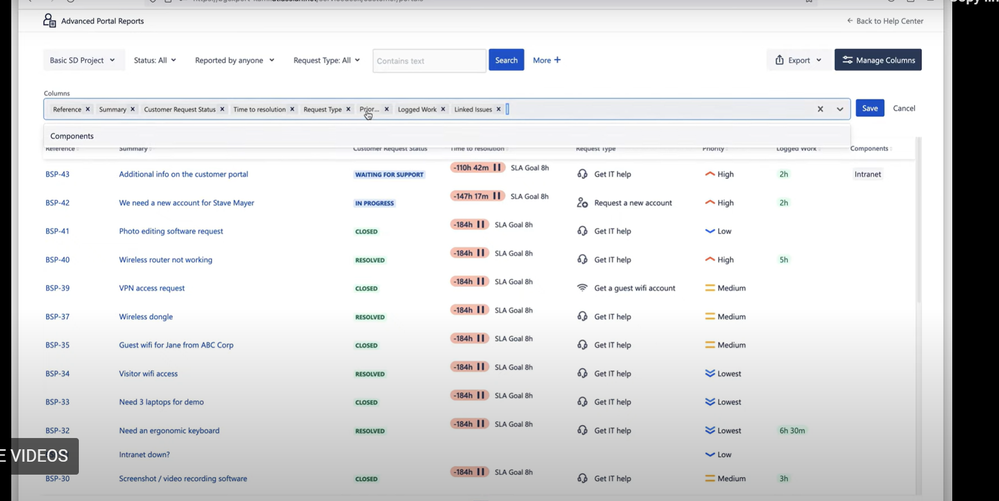Open Additional info on the customer portal
Screen dimensions: 999x501
(x=183, y=174)
